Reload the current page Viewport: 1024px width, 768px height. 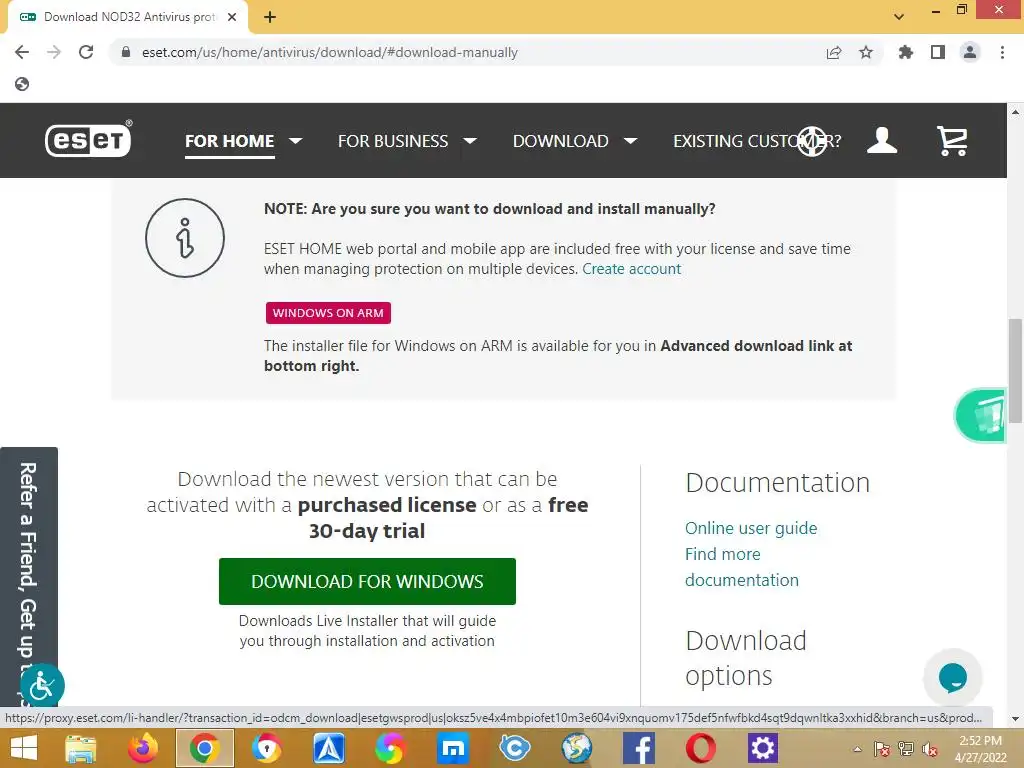pyautogui.click(x=86, y=52)
